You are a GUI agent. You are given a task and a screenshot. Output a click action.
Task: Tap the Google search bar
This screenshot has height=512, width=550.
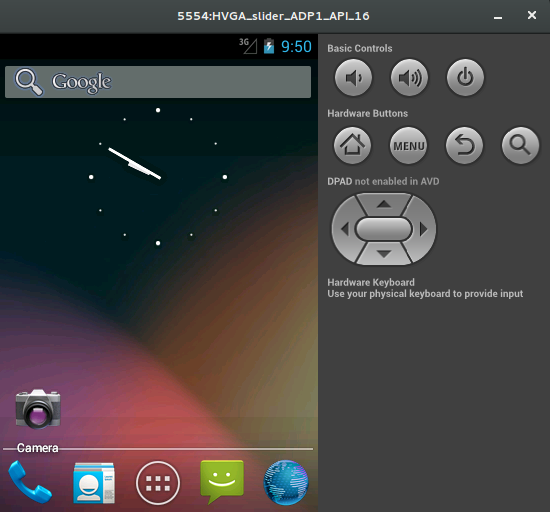point(158,82)
